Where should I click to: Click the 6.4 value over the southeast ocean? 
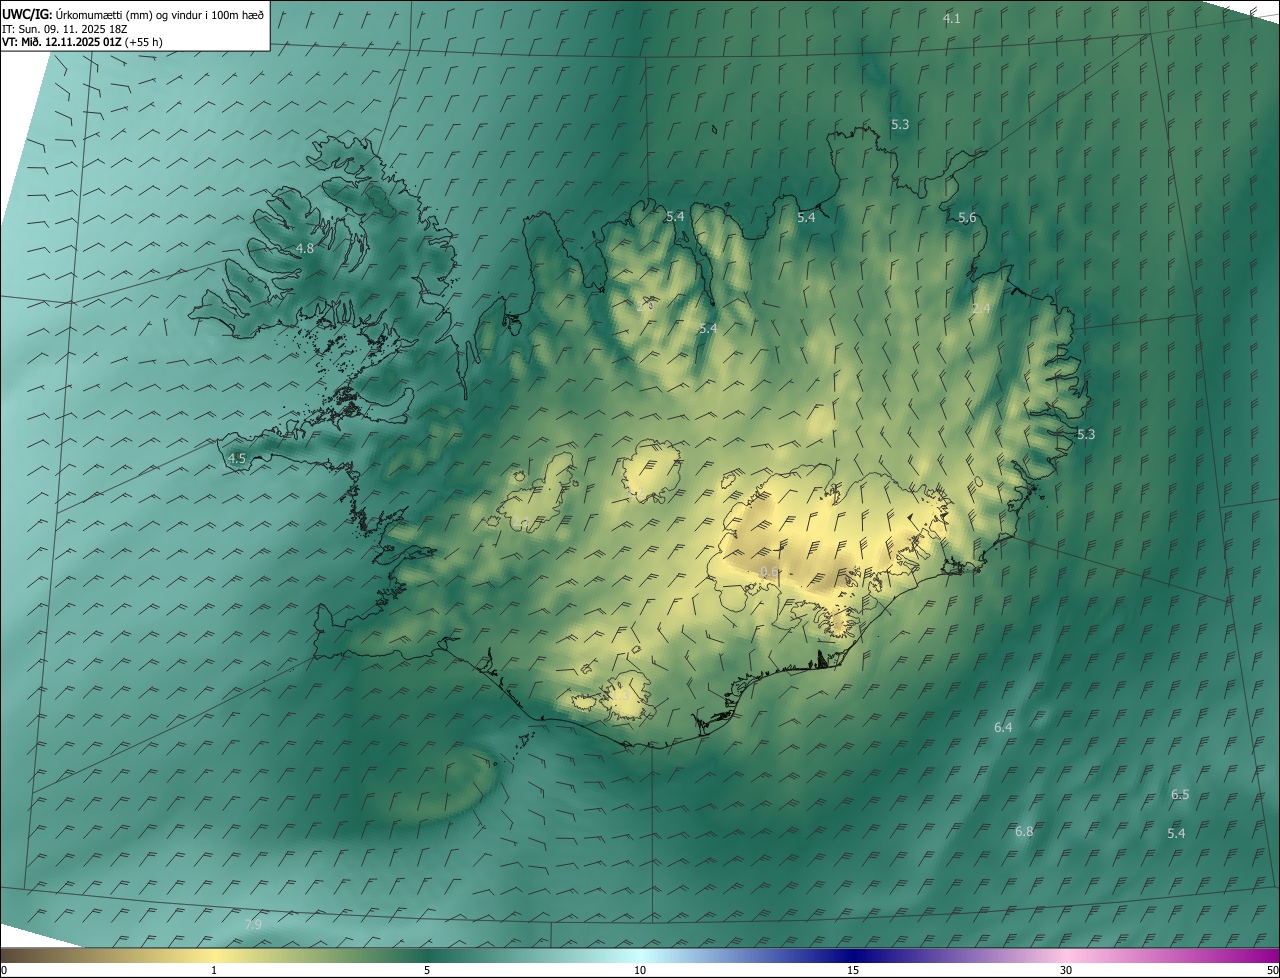[1003, 728]
